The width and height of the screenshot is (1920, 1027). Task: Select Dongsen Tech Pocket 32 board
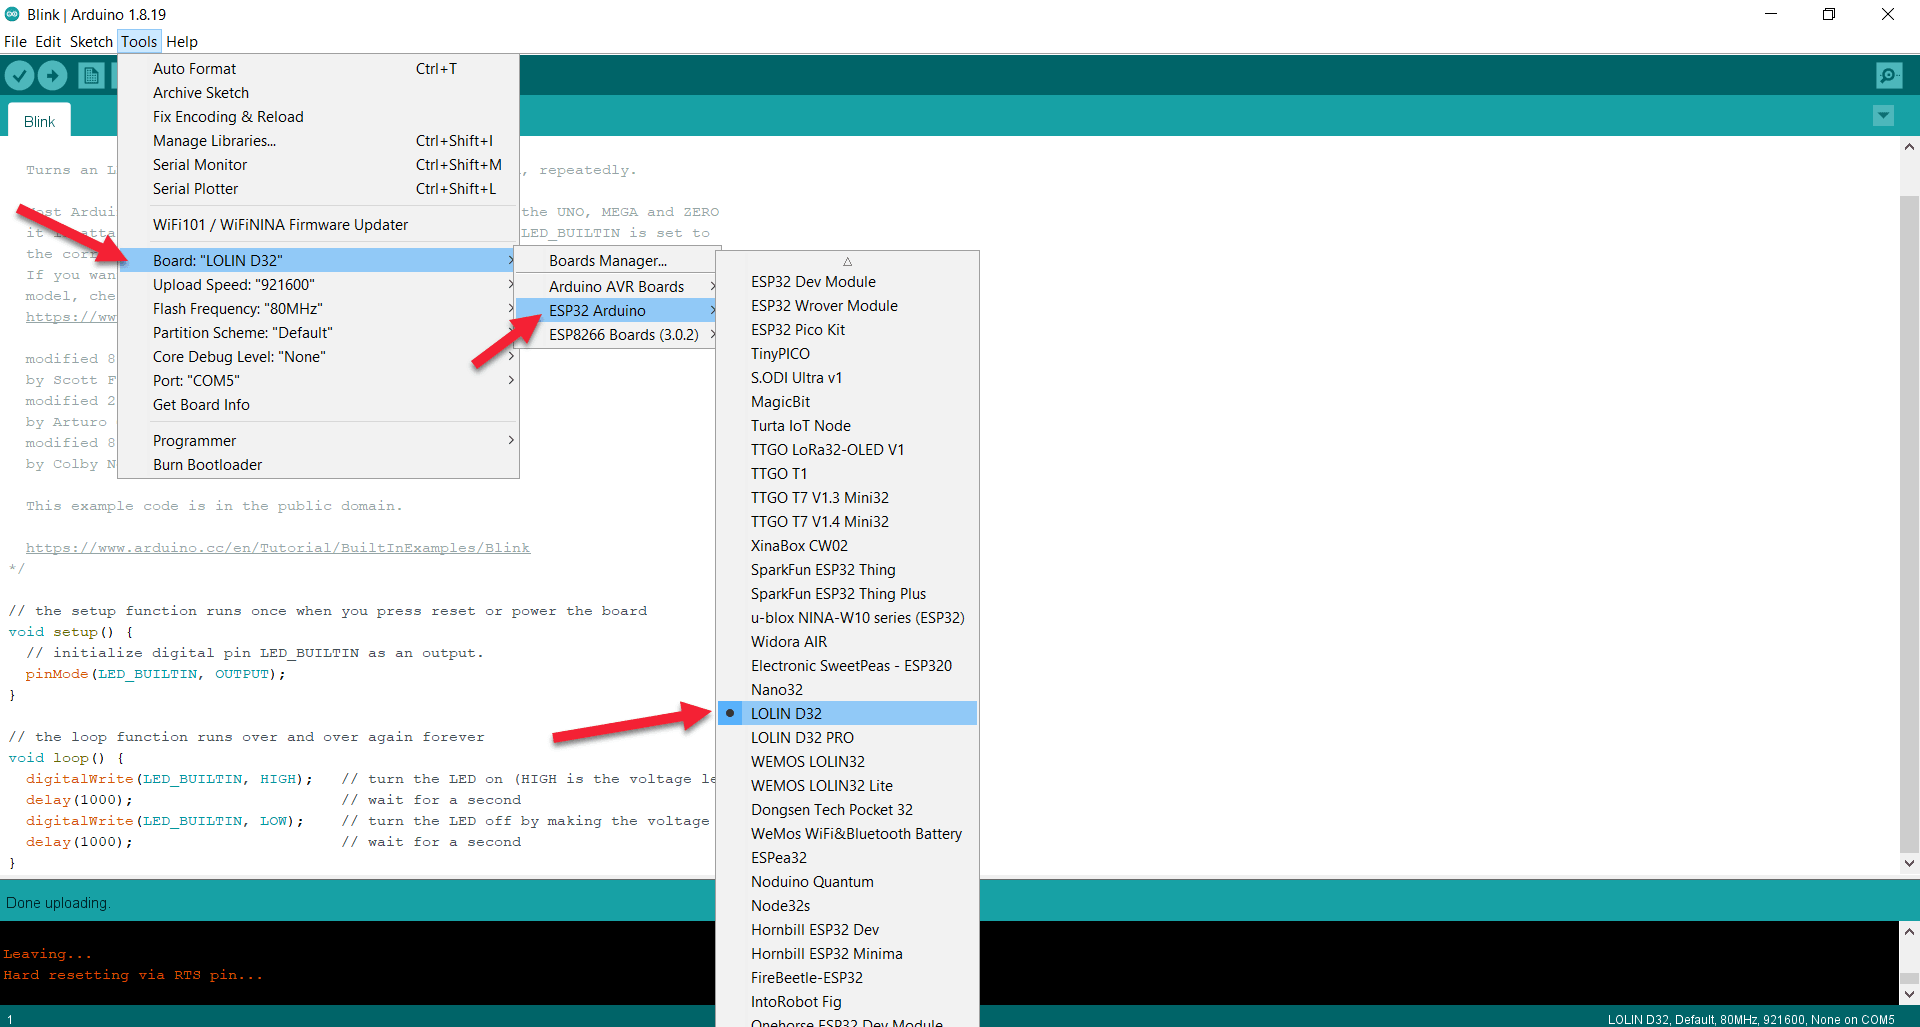coord(847,810)
